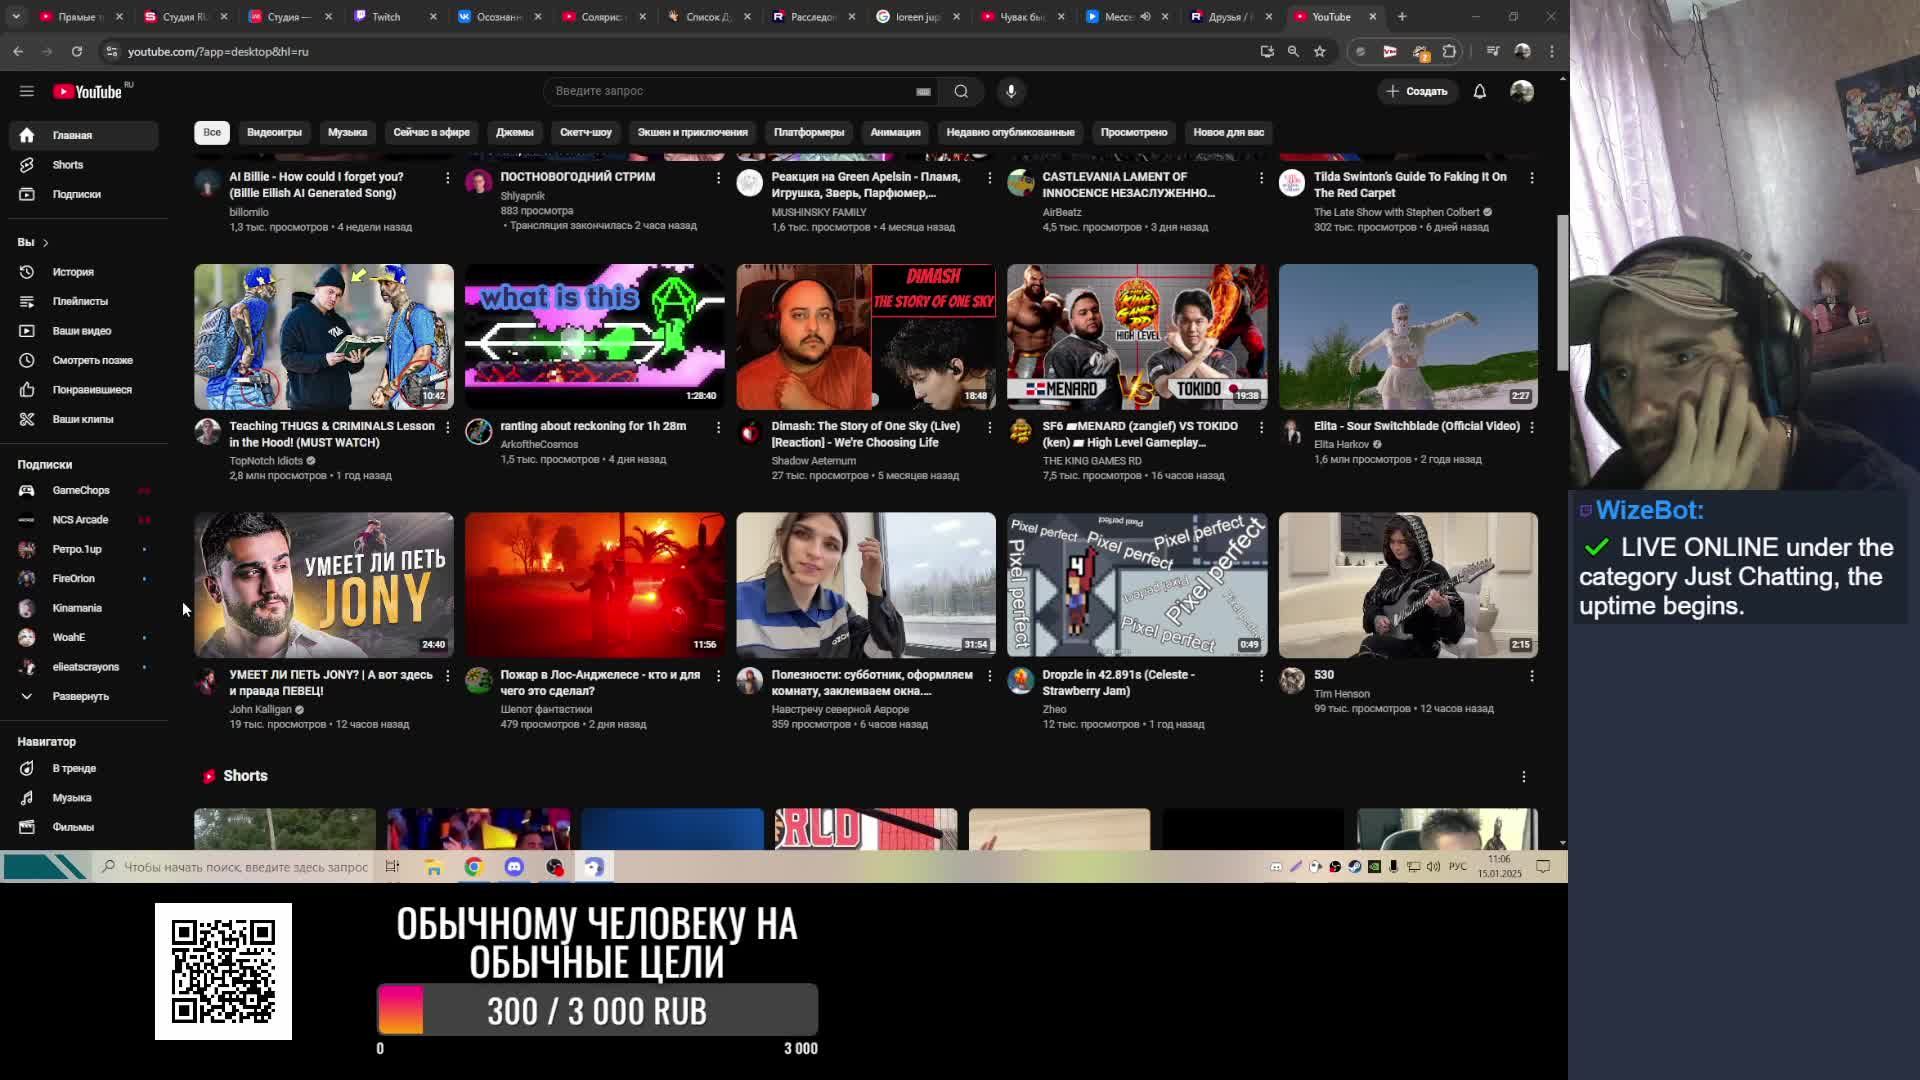This screenshot has width=1920, height=1080.
Task: Open the History sidebar item
Action: click(72, 272)
